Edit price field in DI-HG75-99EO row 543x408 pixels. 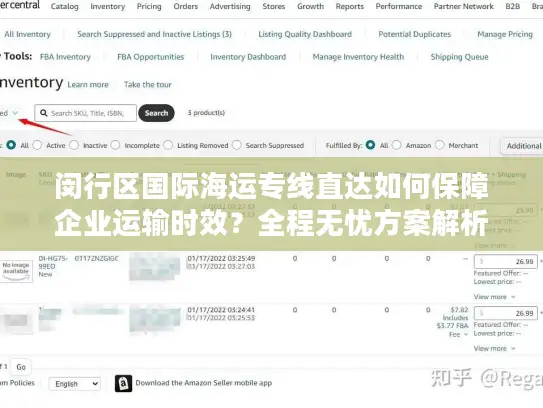tap(506, 261)
